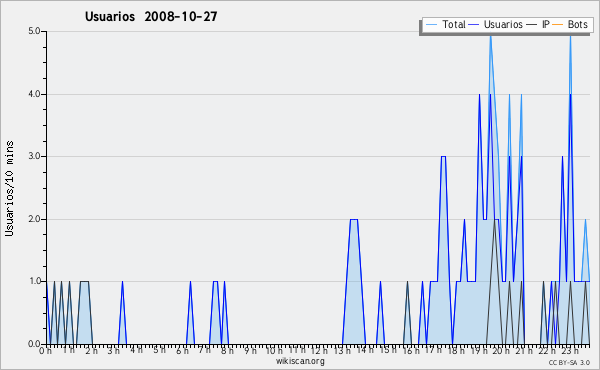The width and height of the screenshot is (600, 370).
Task: Click the '0 h' x-axis label
Action: [x=45, y=350]
